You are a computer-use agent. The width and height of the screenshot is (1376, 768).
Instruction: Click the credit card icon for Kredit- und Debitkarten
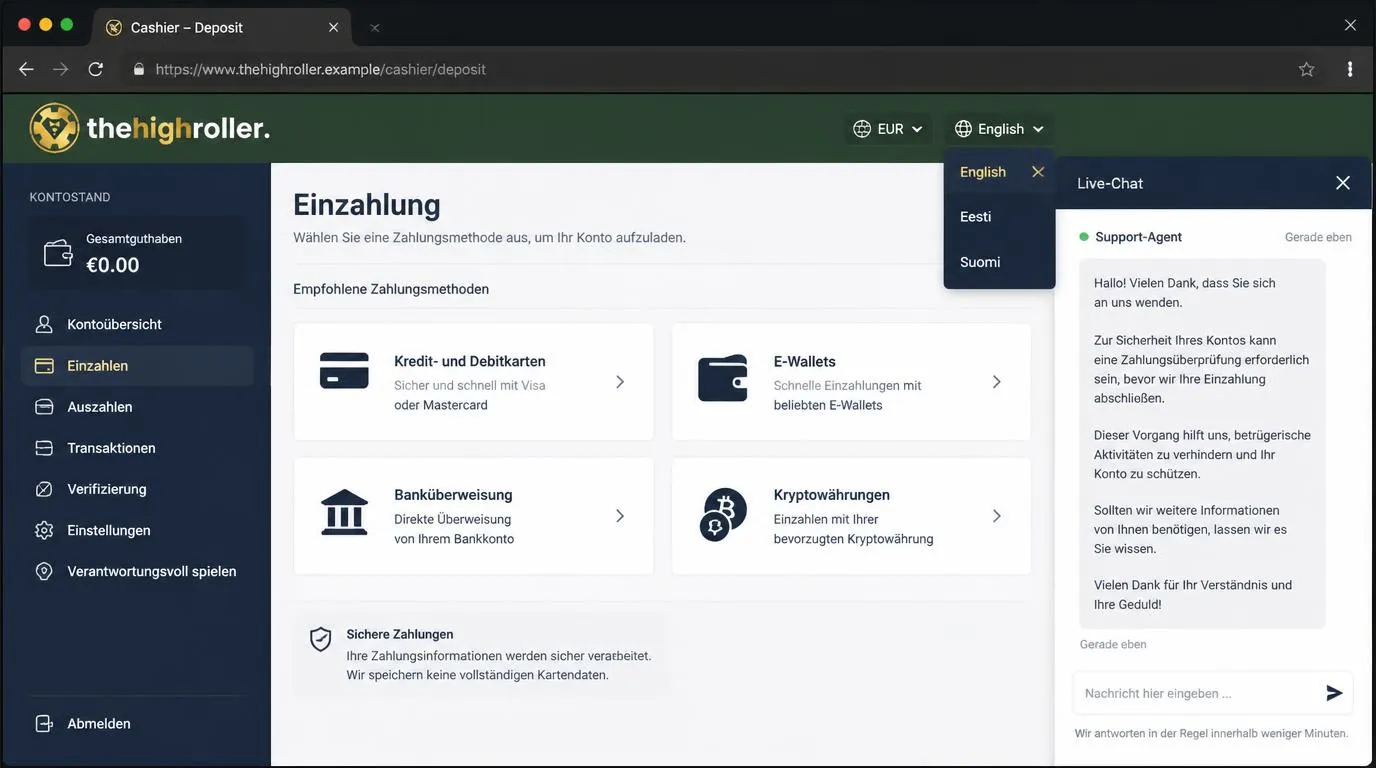(344, 370)
